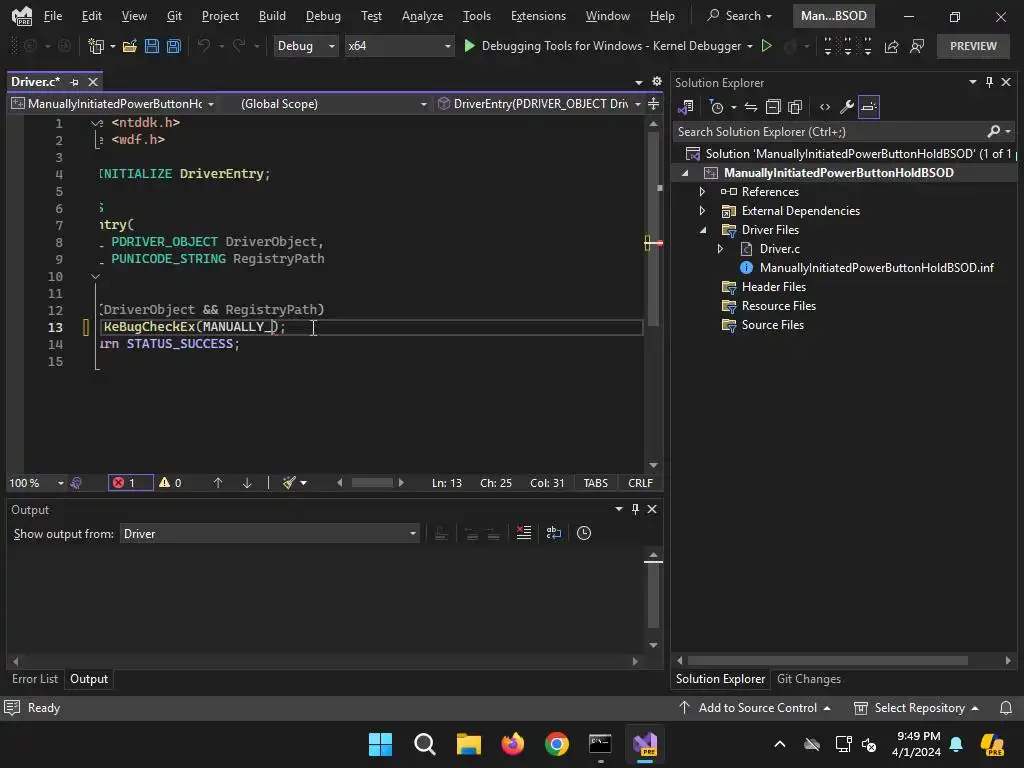Click the PREVIEW button
This screenshot has height=768, width=1024.
[x=973, y=46]
